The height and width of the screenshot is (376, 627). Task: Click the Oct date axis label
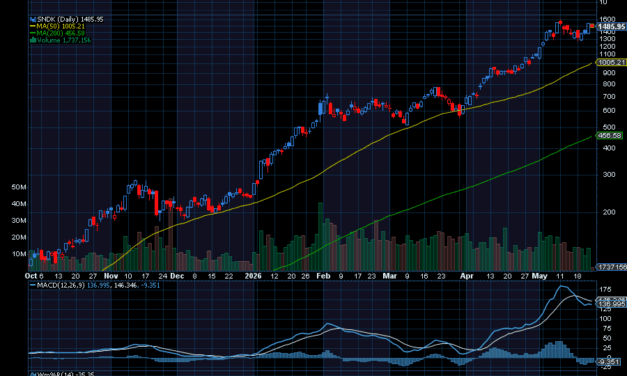pyautogui.click(x=31, y=276)
